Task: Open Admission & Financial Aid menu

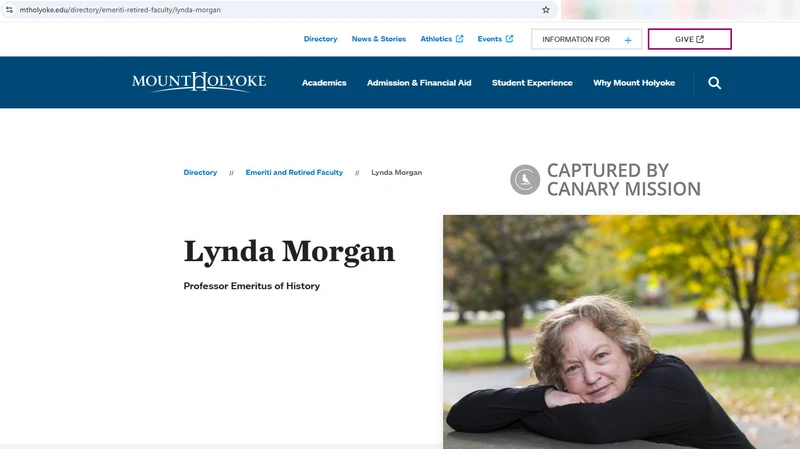Action: (x=419, y=83)
